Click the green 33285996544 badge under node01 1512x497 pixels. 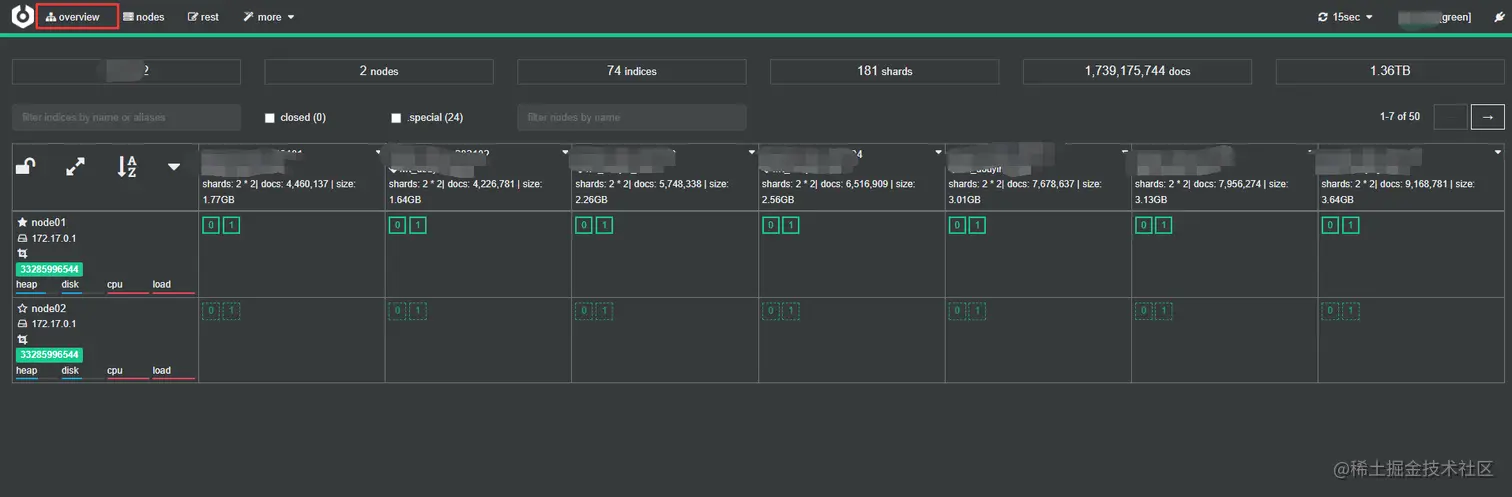[49, 270]
